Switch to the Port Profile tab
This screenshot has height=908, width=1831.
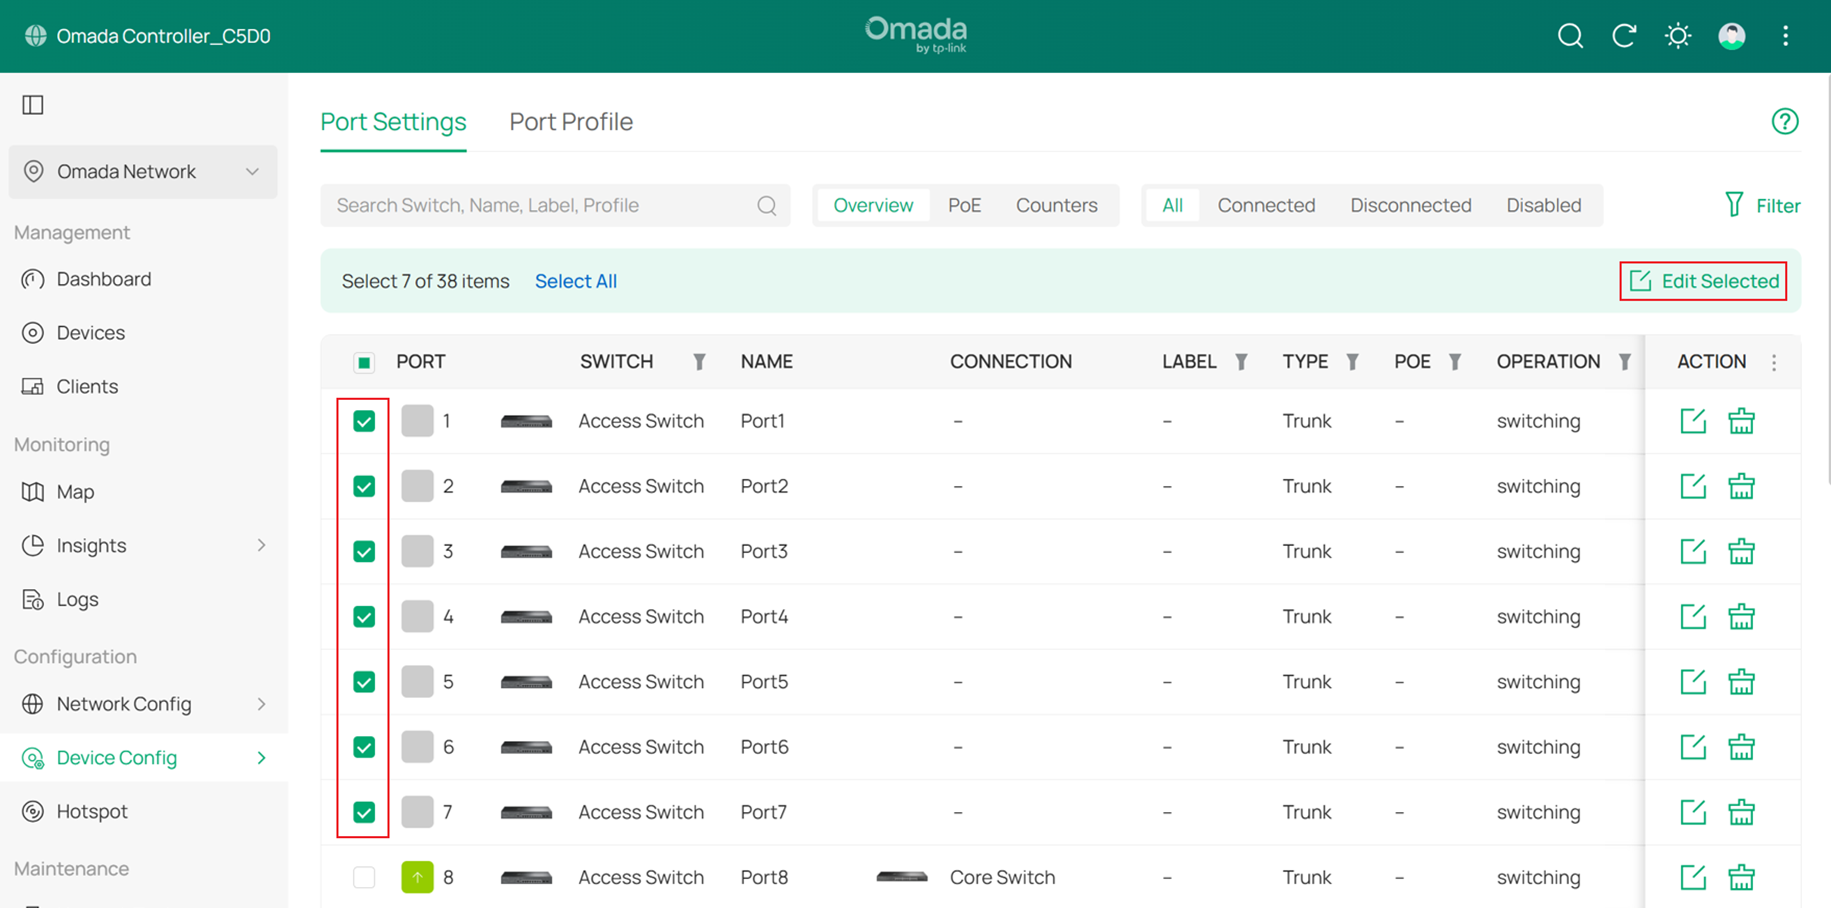[x=571, y=121]
